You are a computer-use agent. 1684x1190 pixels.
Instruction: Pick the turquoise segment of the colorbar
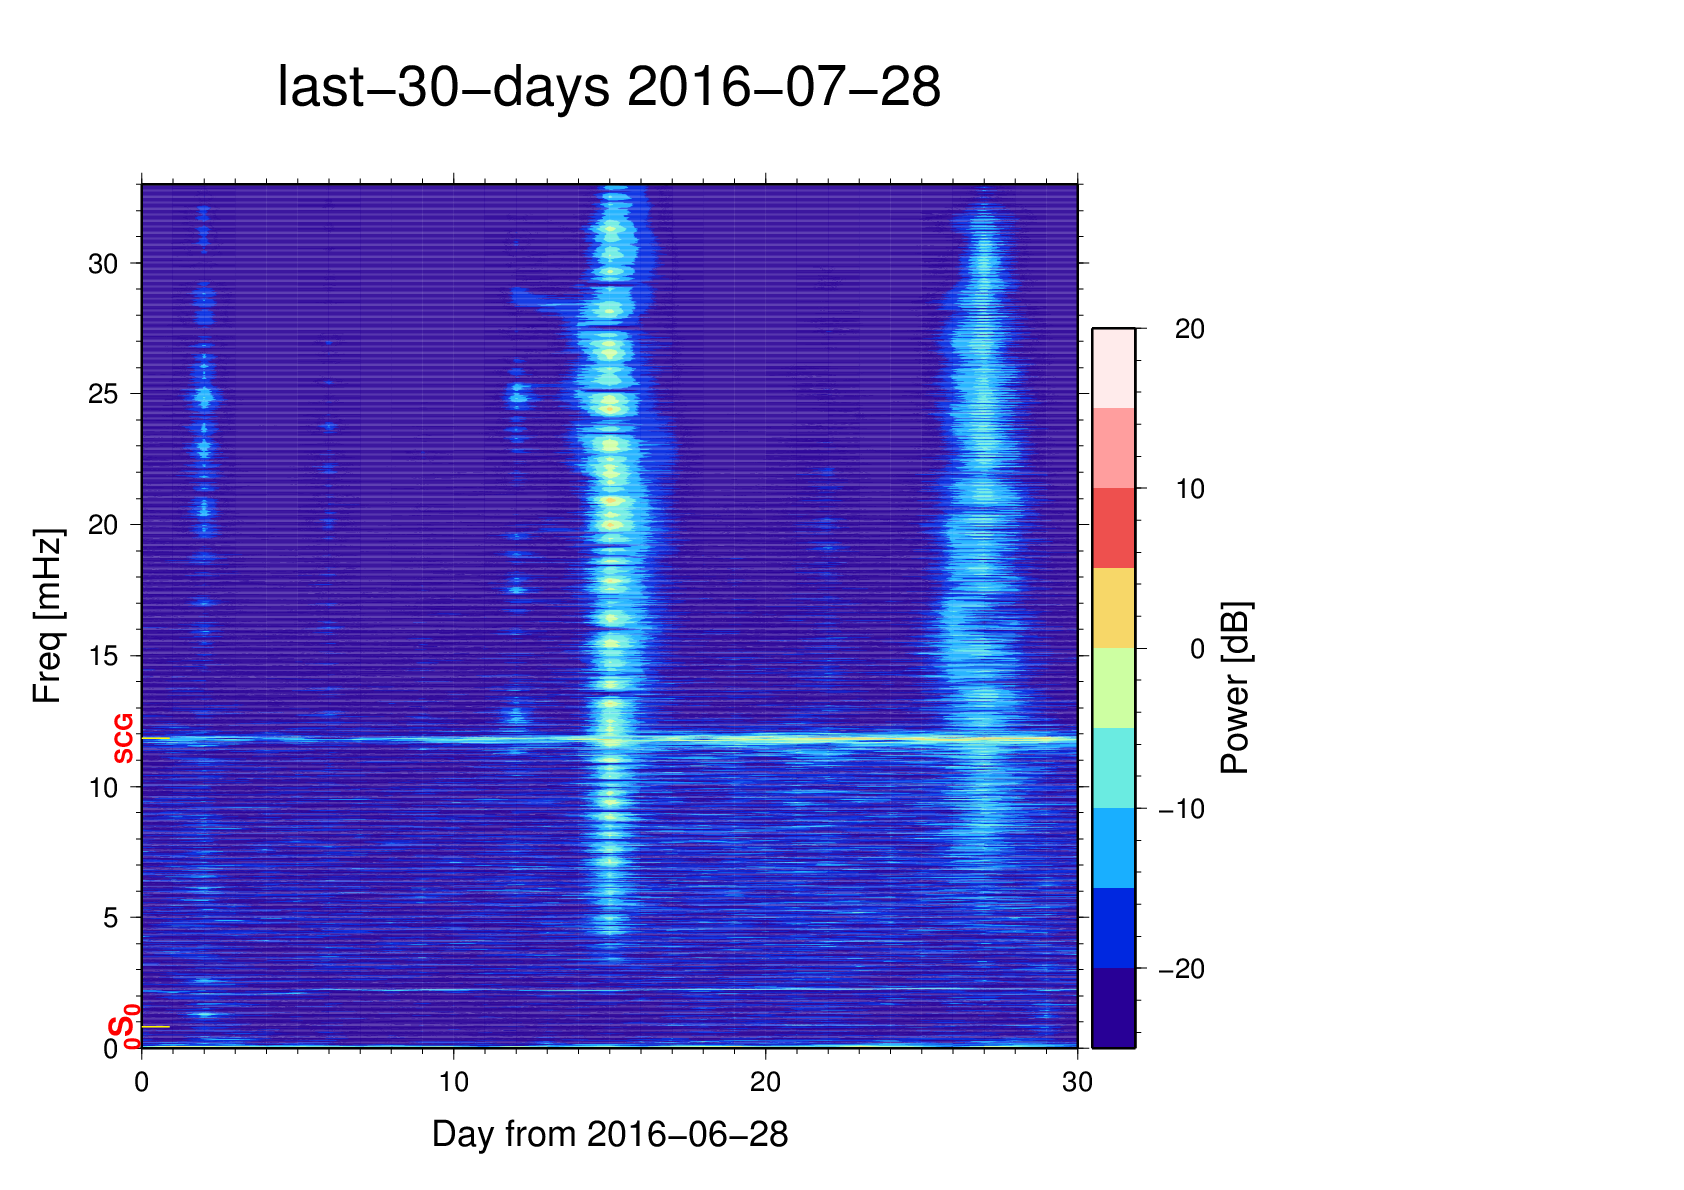pyautogui.click(x=1113, y=768)
